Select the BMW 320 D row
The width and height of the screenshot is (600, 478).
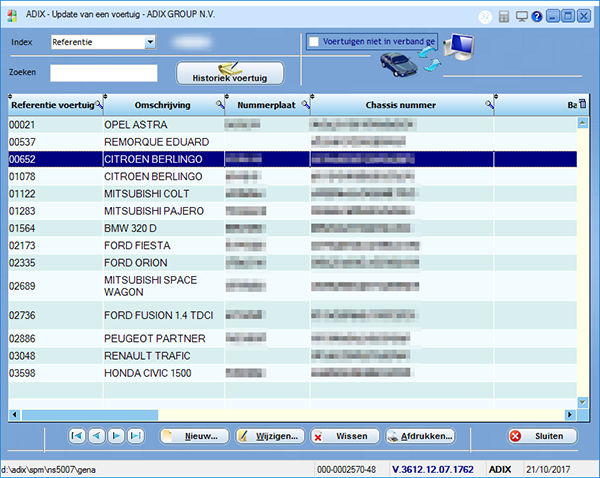click(x=292, y=228)
